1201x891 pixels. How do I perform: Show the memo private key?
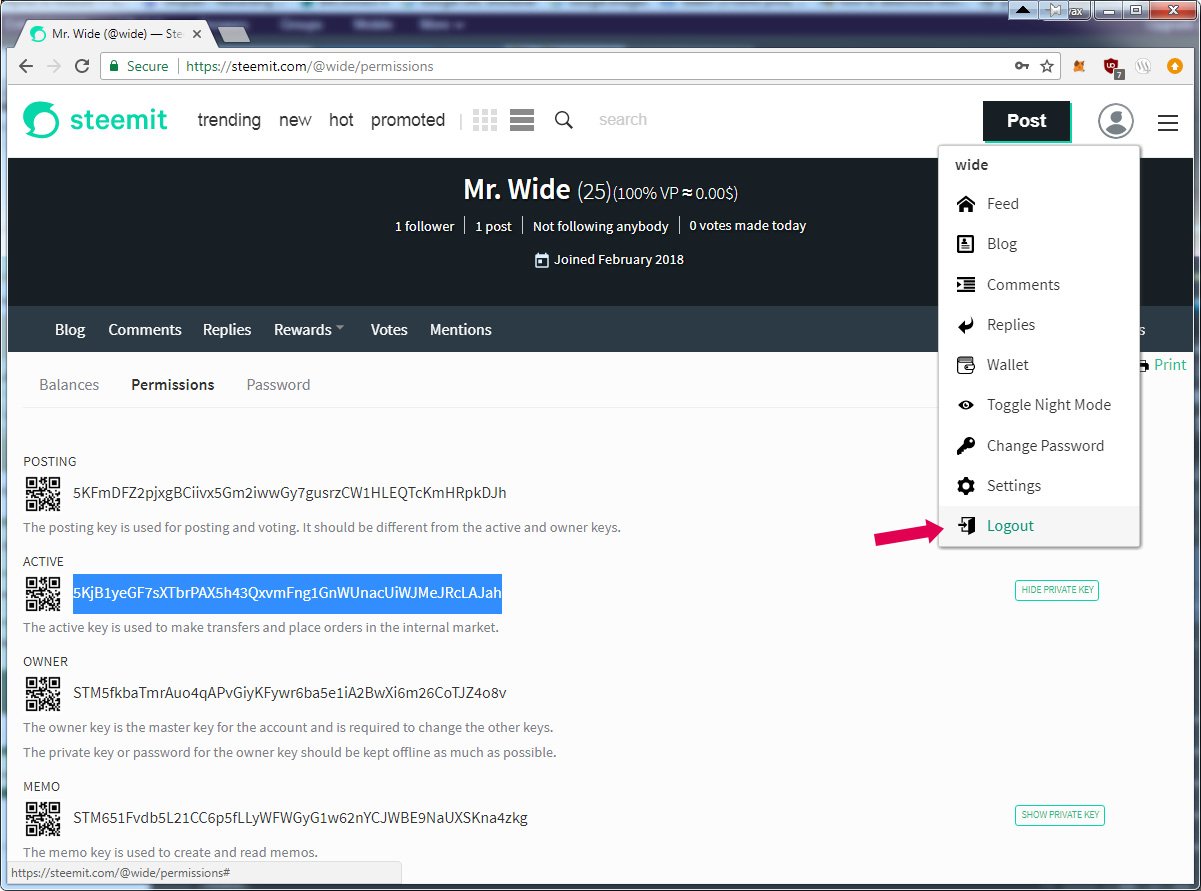(1060, 815)
